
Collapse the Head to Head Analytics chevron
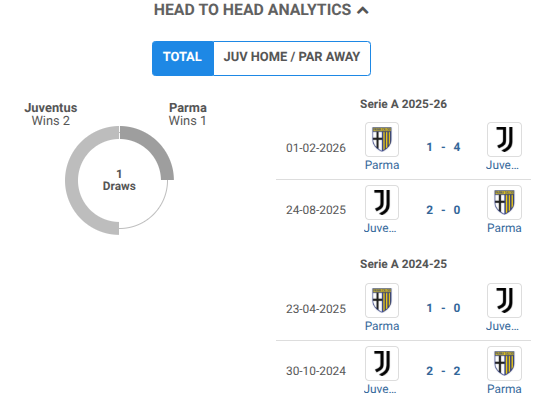click(363, 11)
